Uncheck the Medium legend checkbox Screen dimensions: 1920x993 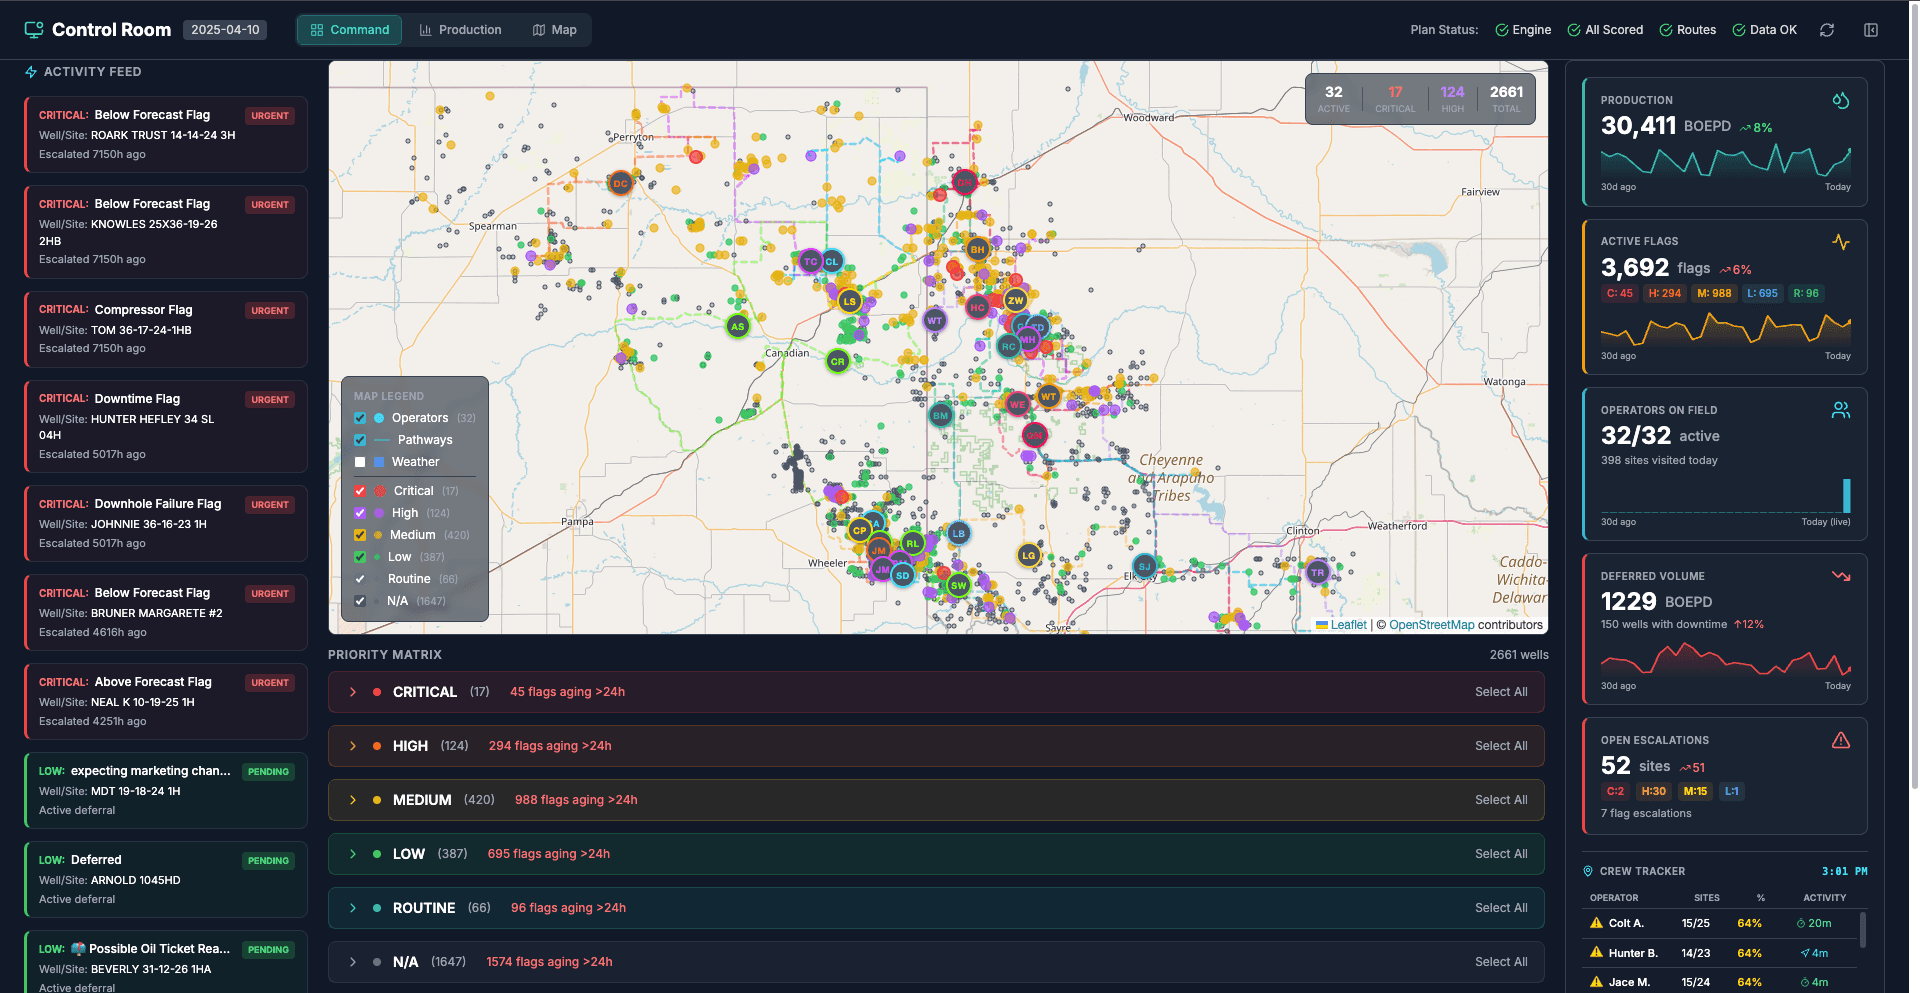coord(360,535)
